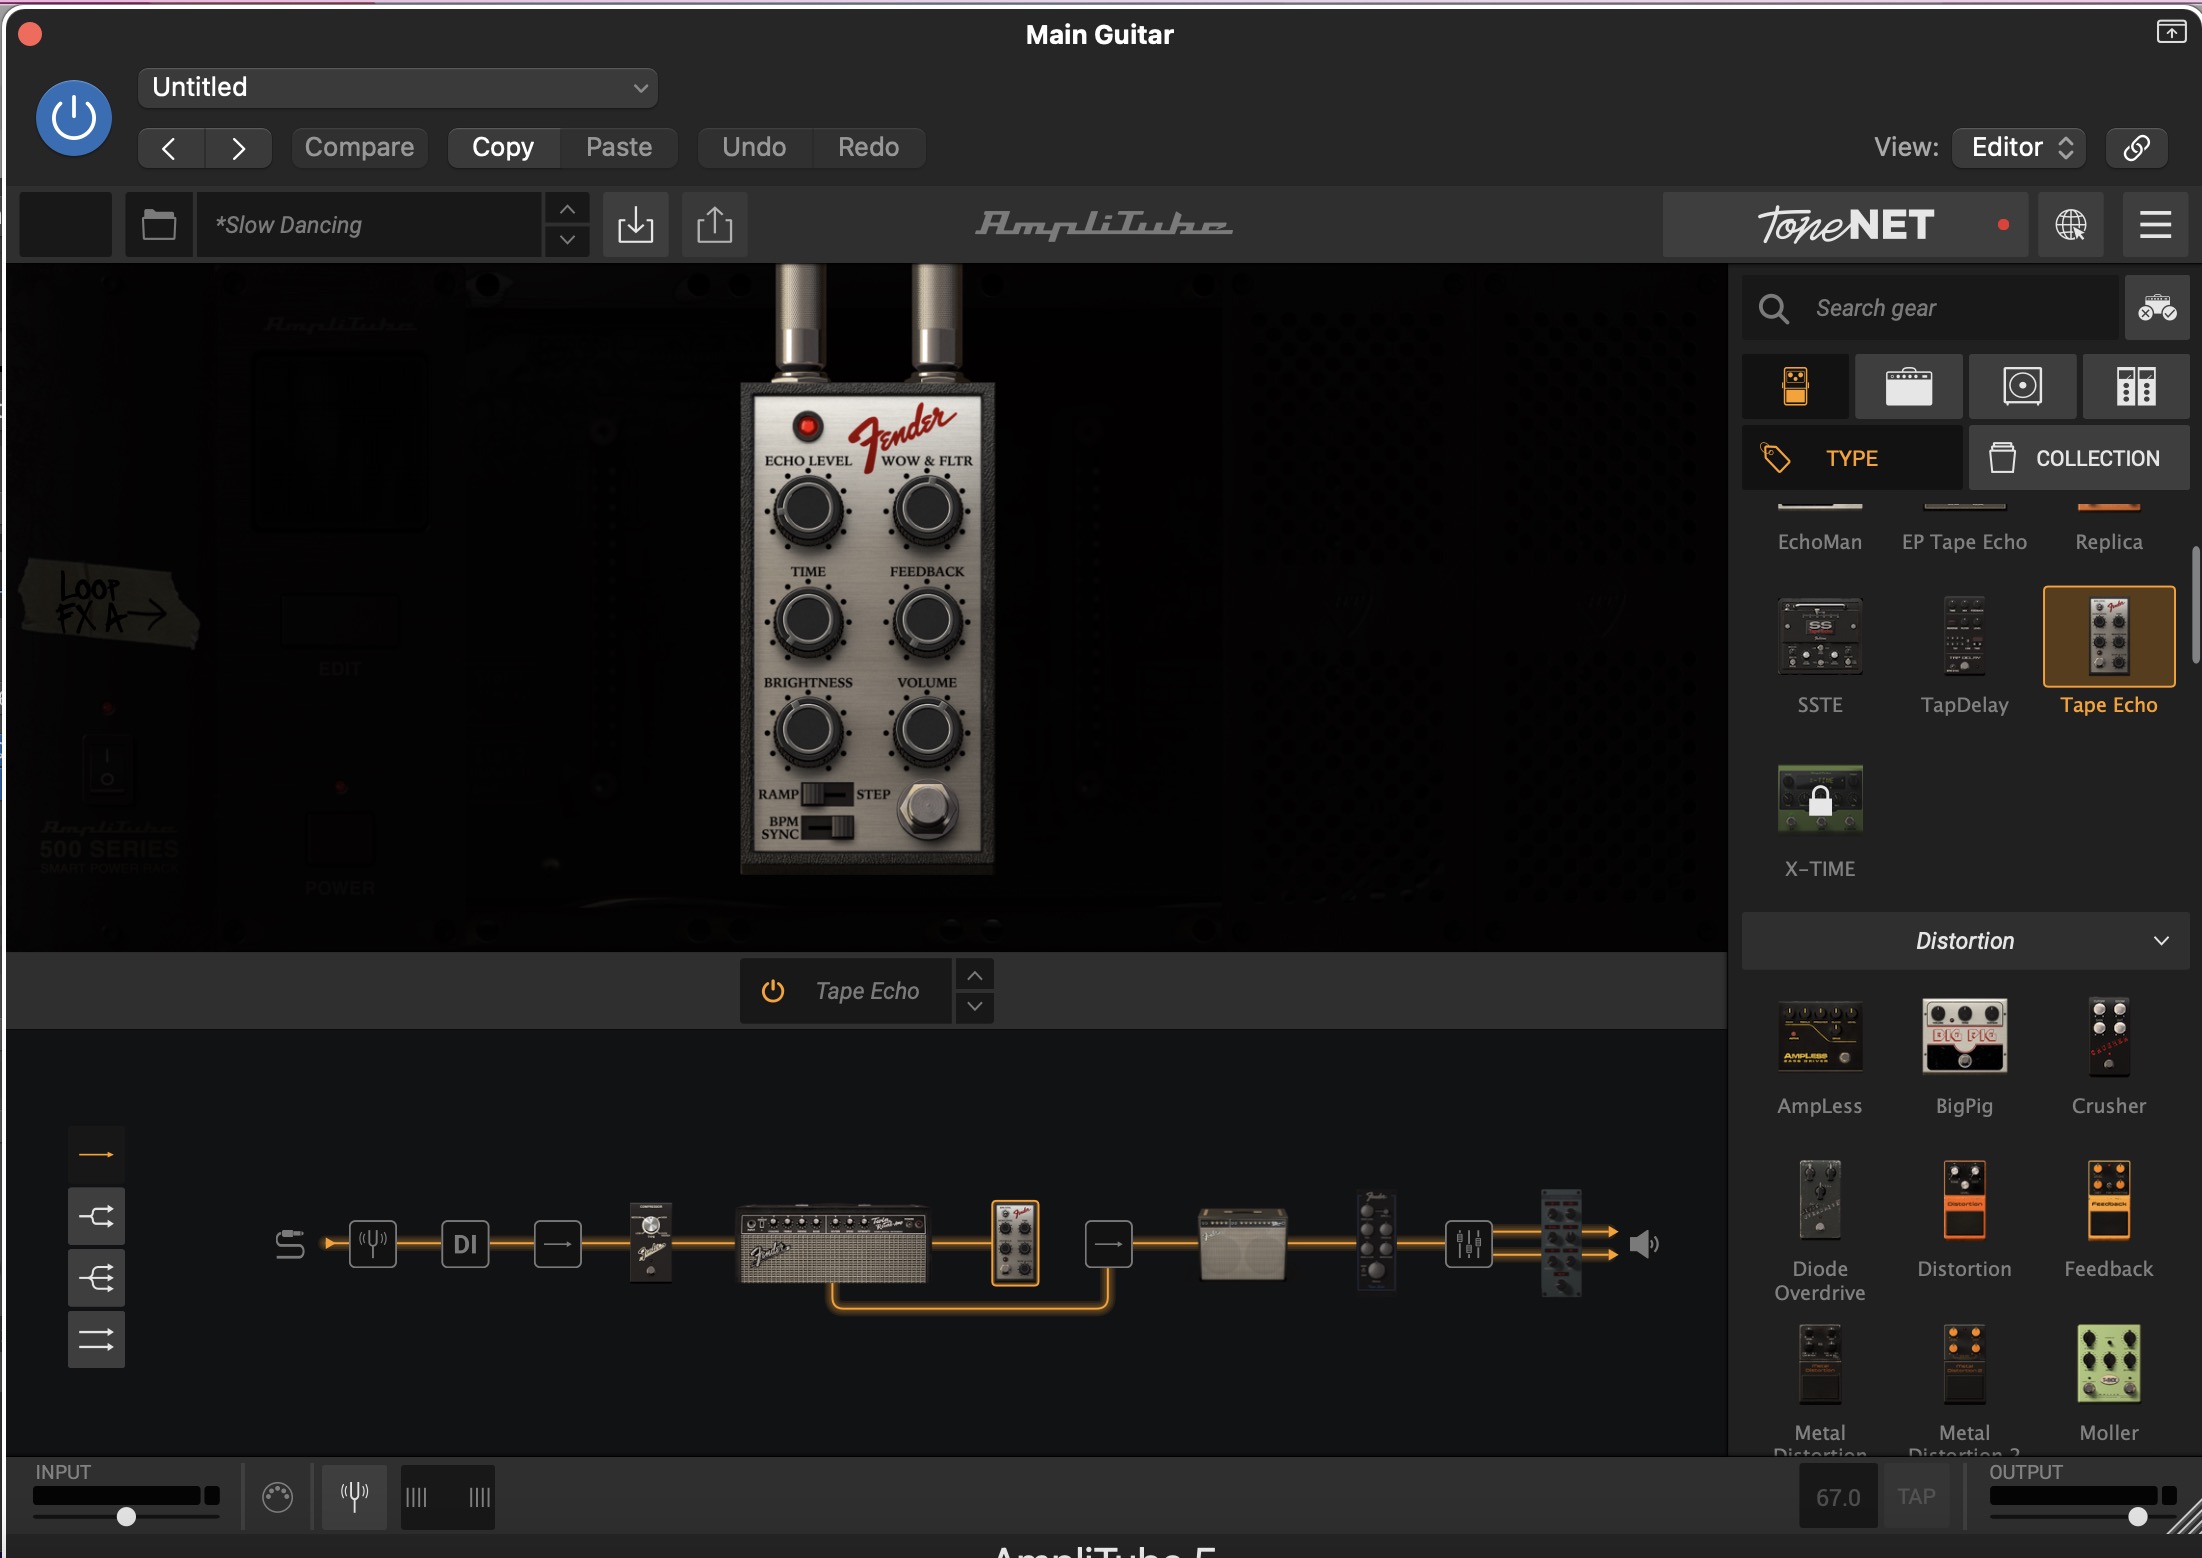Open the View Editor dropdown
The height and width of the screenshot is (1558, 2202).
tap(2020, 148)
